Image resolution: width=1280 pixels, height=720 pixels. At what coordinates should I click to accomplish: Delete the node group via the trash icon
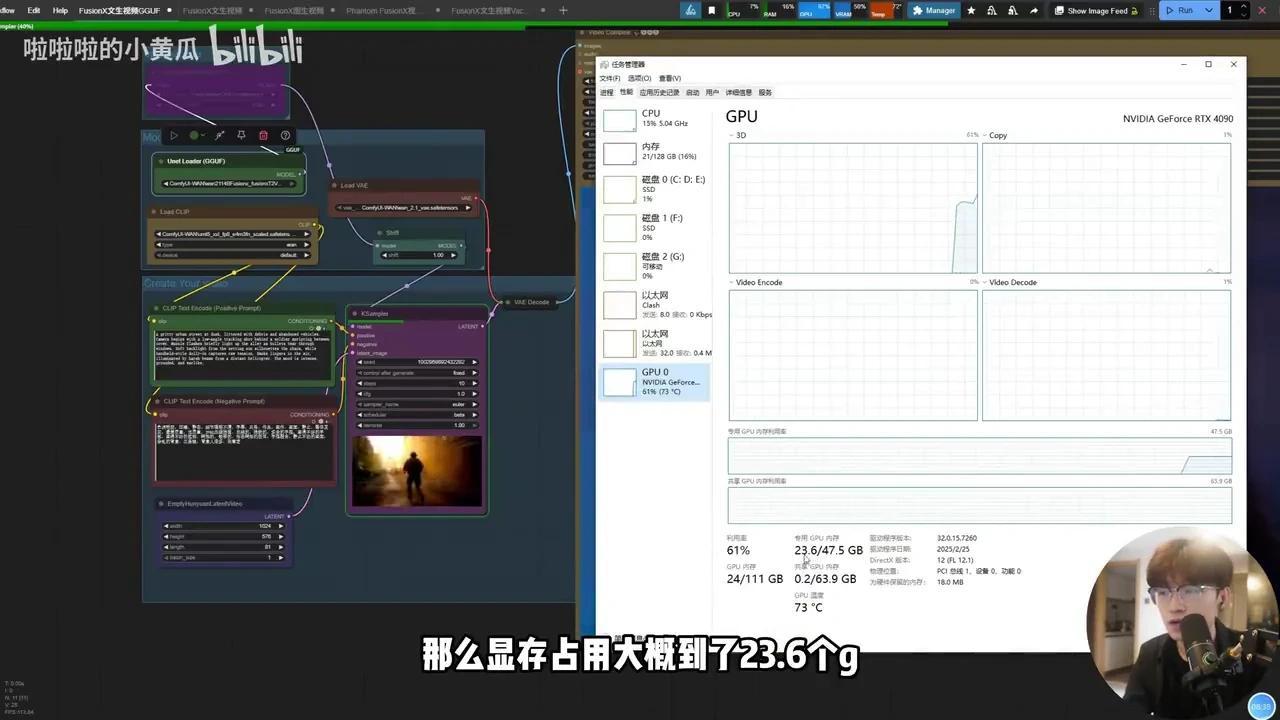263,136
